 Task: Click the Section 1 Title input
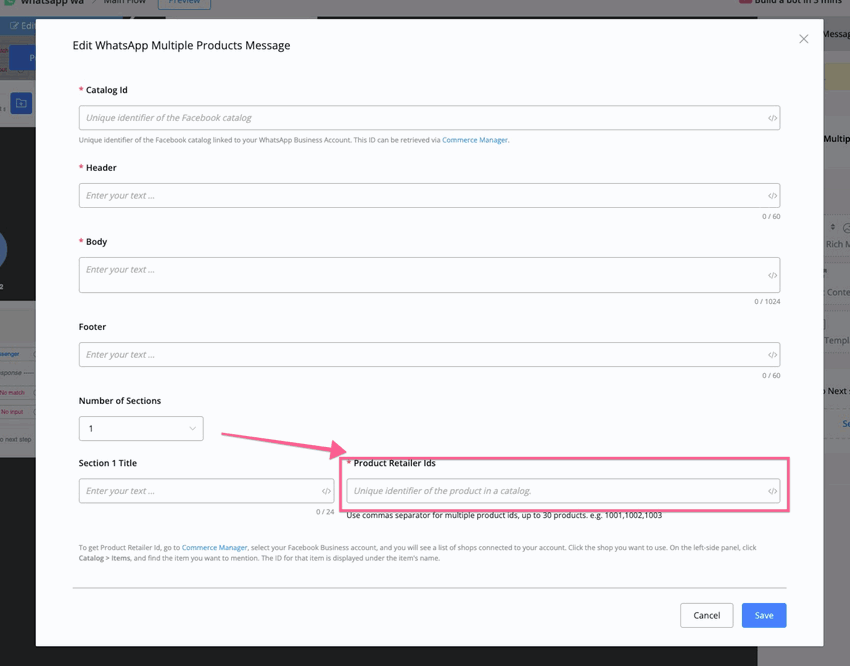click(200, 491)
